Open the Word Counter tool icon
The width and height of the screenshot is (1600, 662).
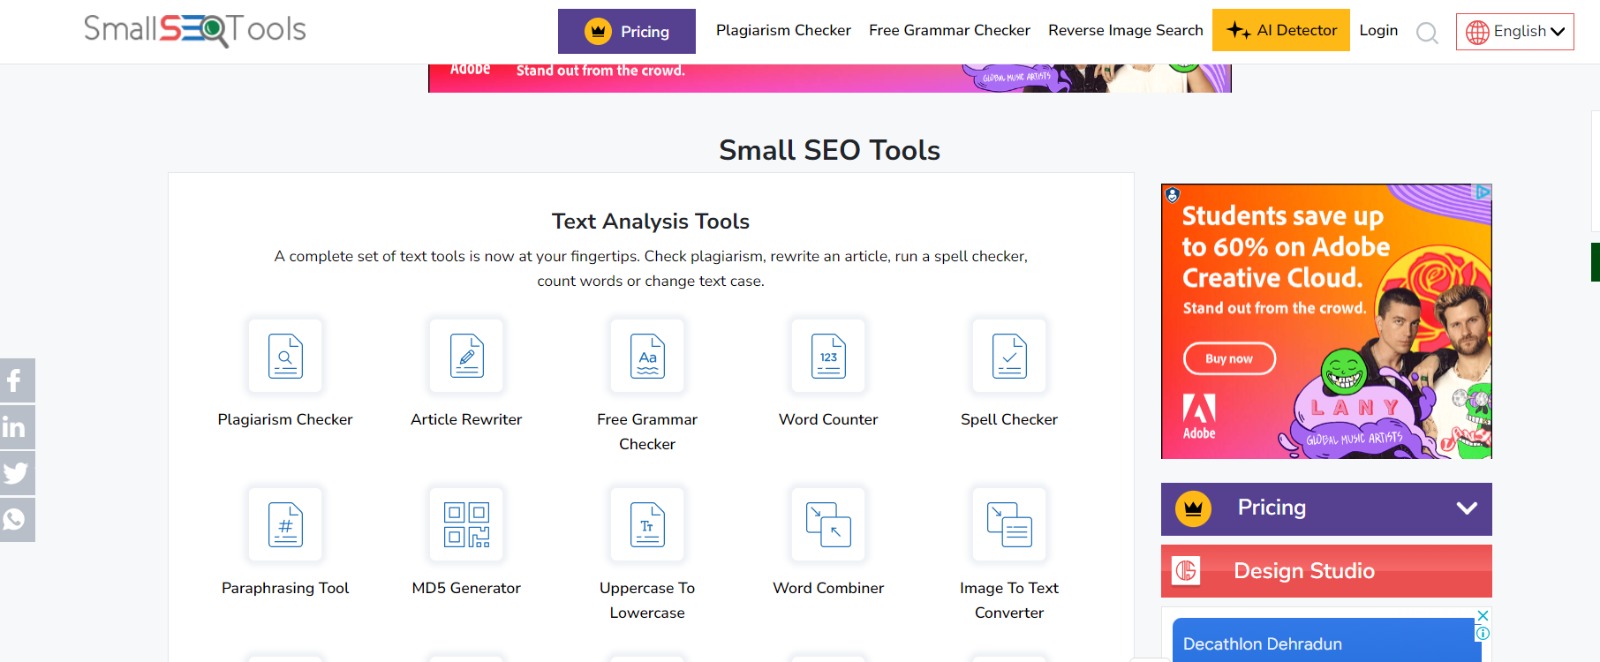[828, 356]
